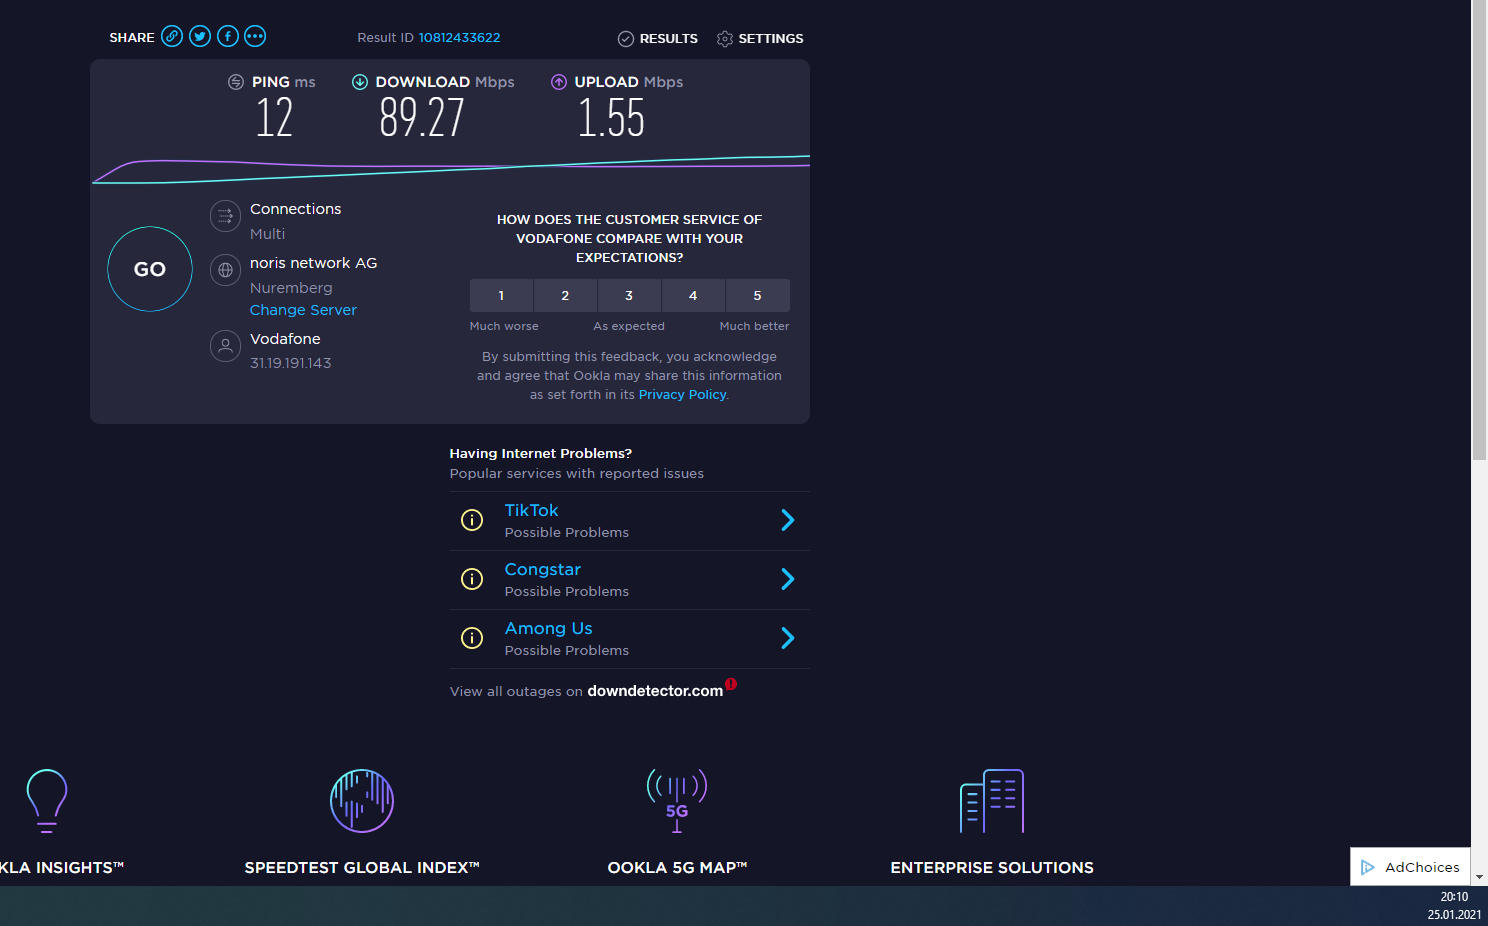Viewport: 1488px width, 926px height.
Task: Click Enterprise Solutions buildings icon
Action: click(x=992, y=801)
